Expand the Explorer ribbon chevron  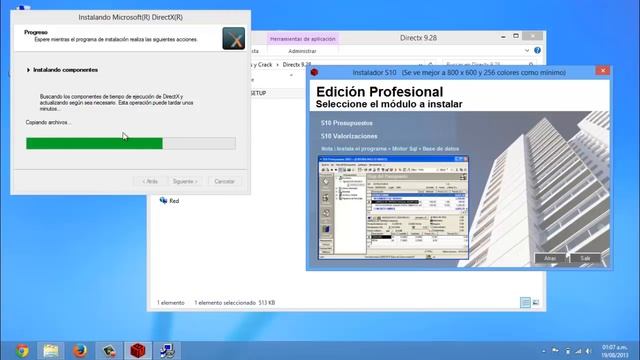[527, 51]
